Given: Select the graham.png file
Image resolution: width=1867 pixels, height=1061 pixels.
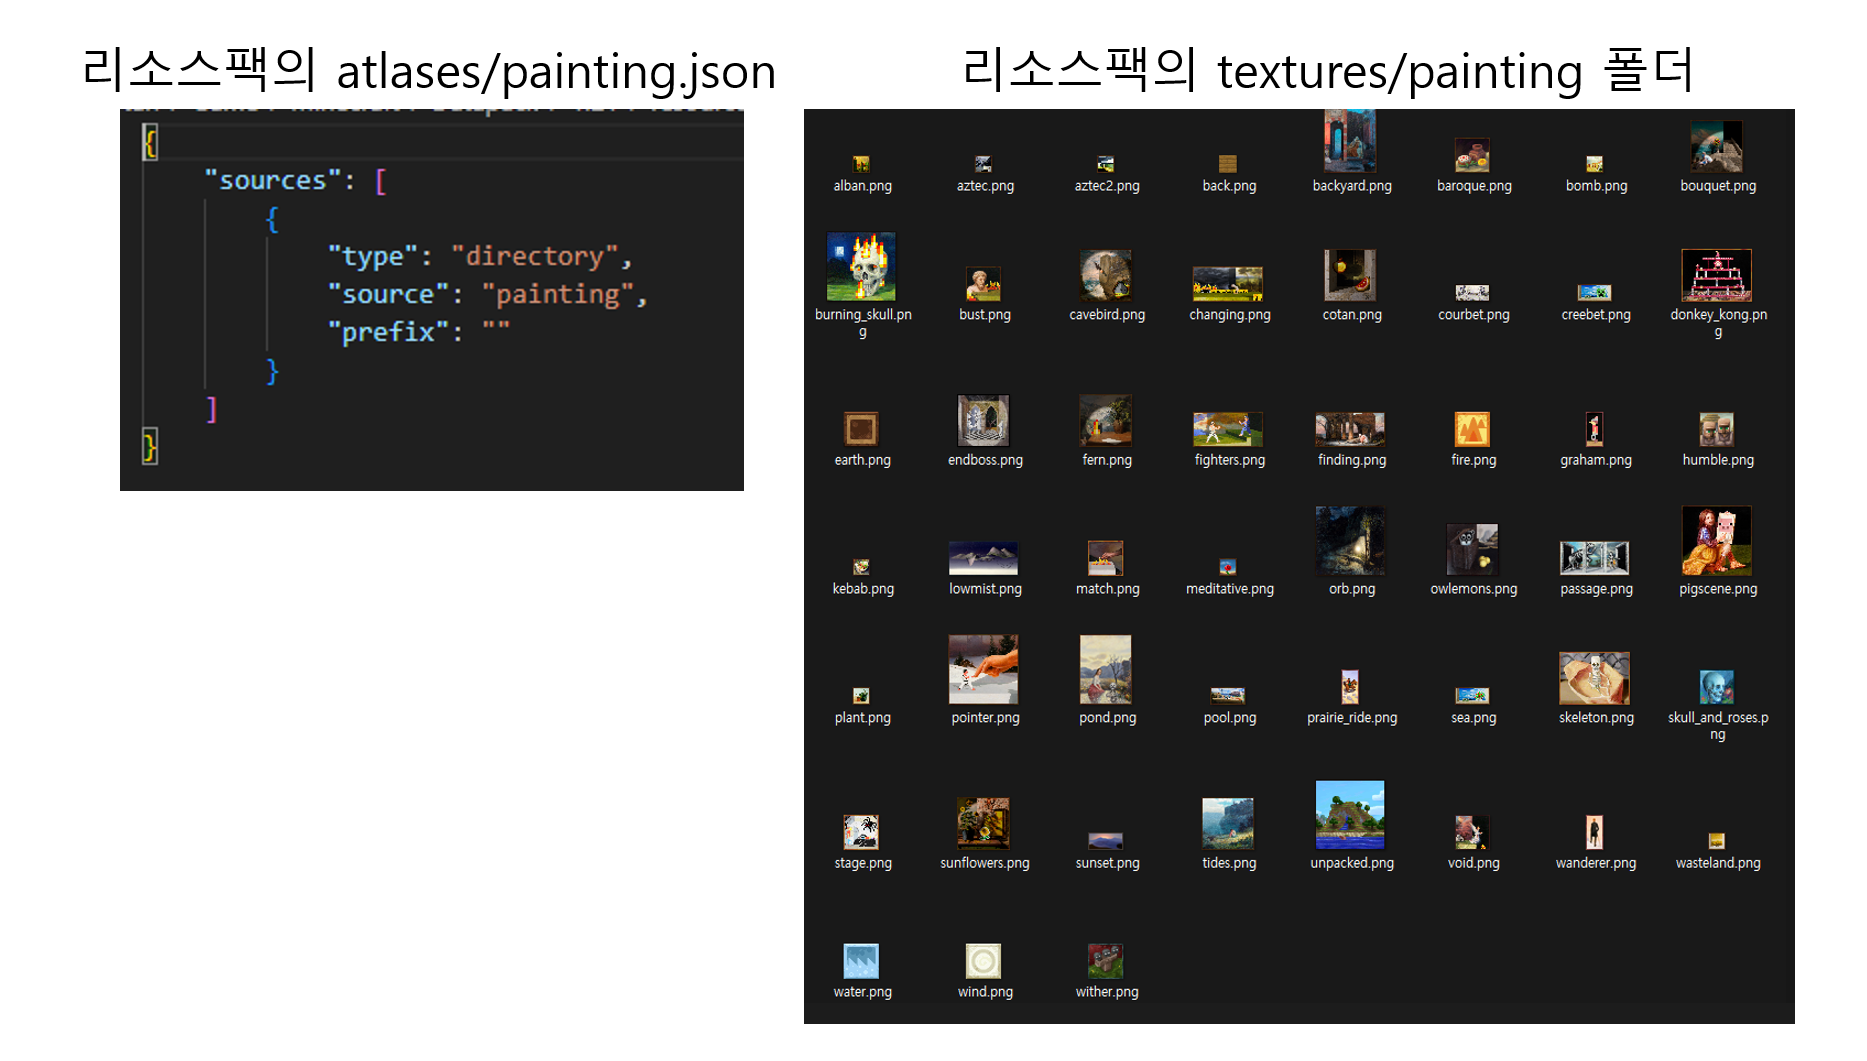Looking at the screenshot, I should [x=1595, y=429].
